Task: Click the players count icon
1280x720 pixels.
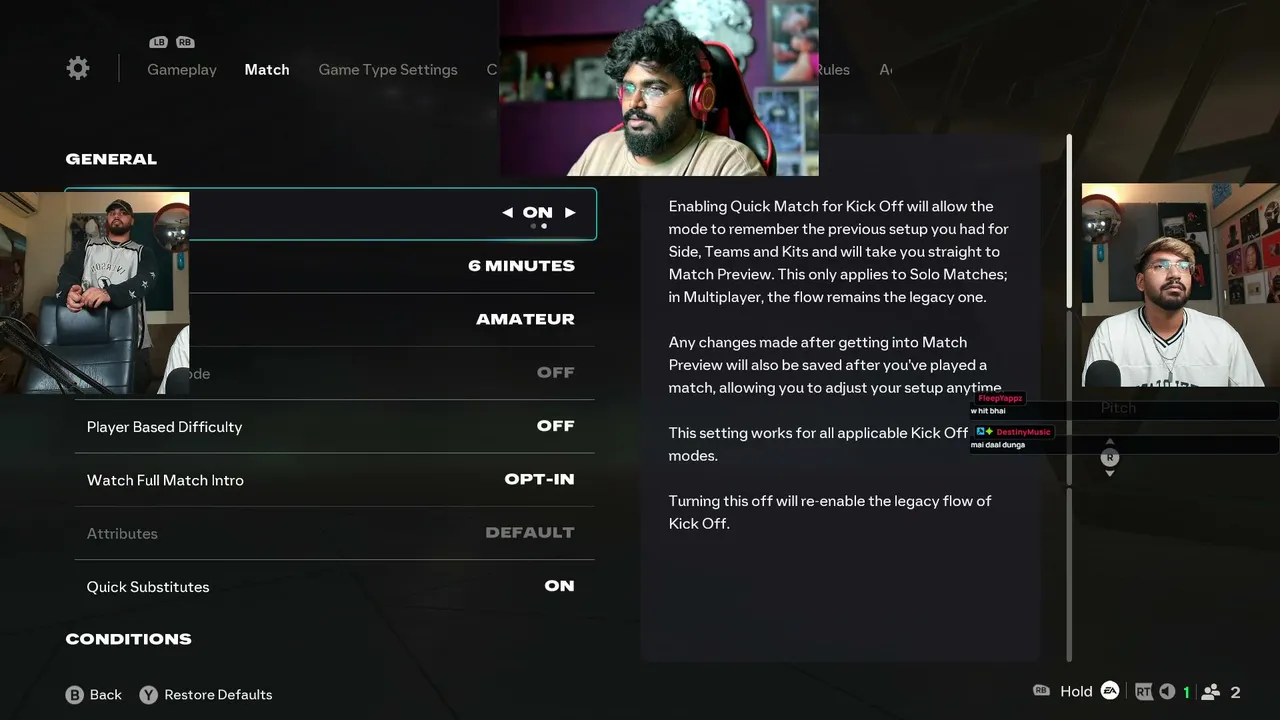Action: (x=1210, y=692)
